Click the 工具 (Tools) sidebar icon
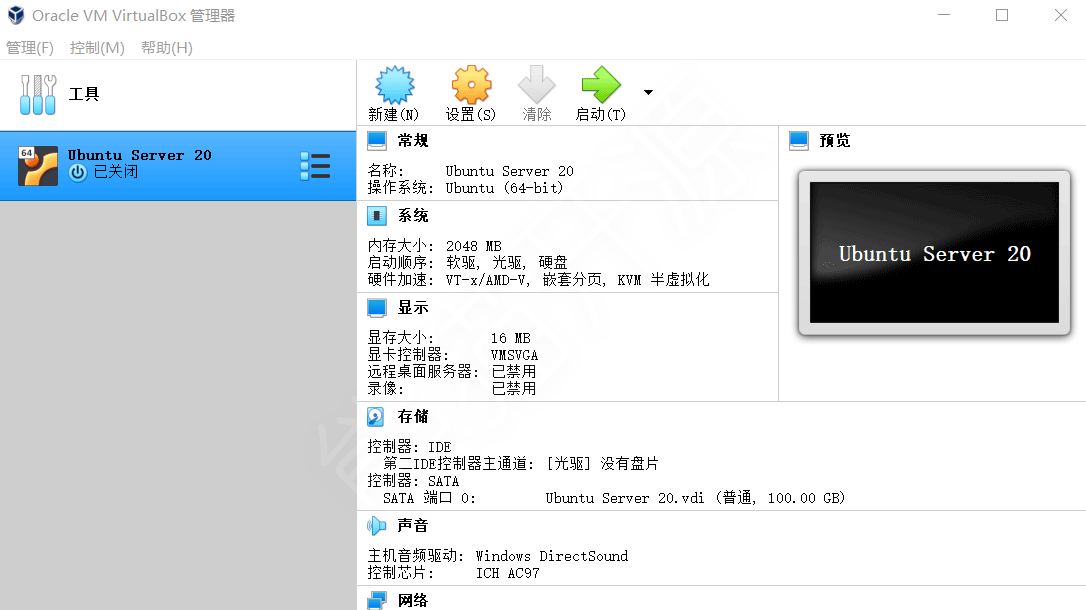The height and width of the screenshot is (610, 1086). (x=37, y=95)
